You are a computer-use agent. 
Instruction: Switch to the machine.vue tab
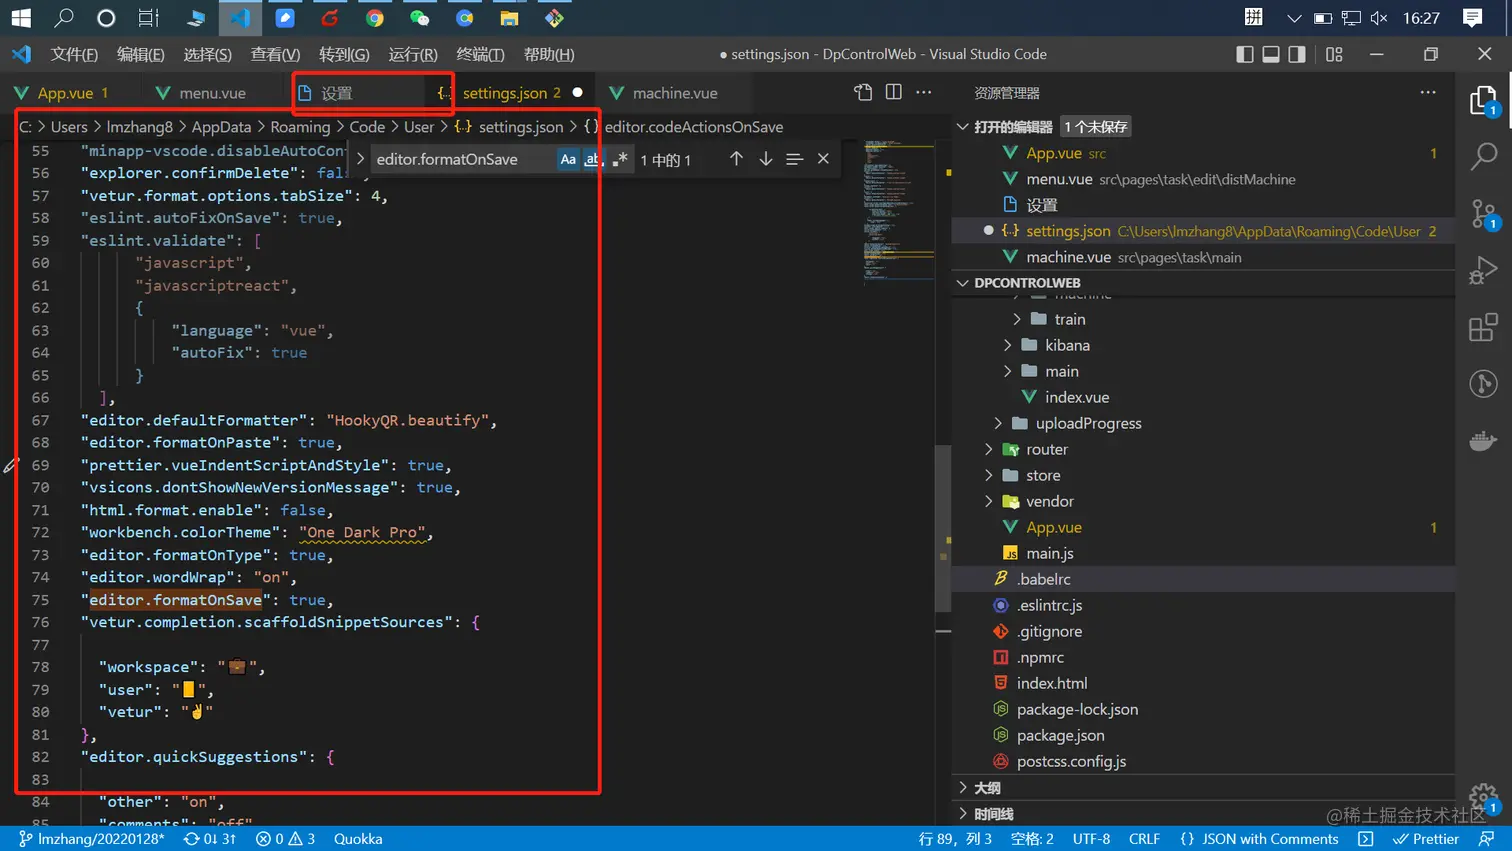pos(674,93)
